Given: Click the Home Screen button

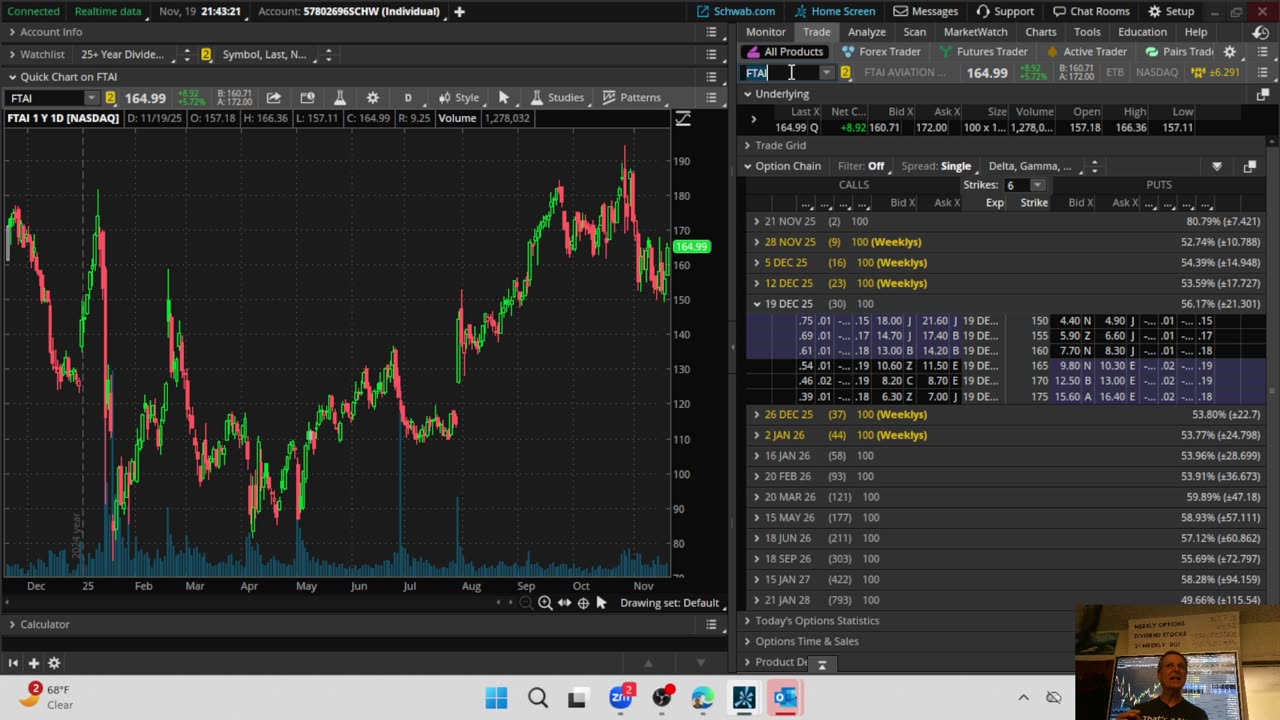Looking at the screenshot, I should pos(836,11).
